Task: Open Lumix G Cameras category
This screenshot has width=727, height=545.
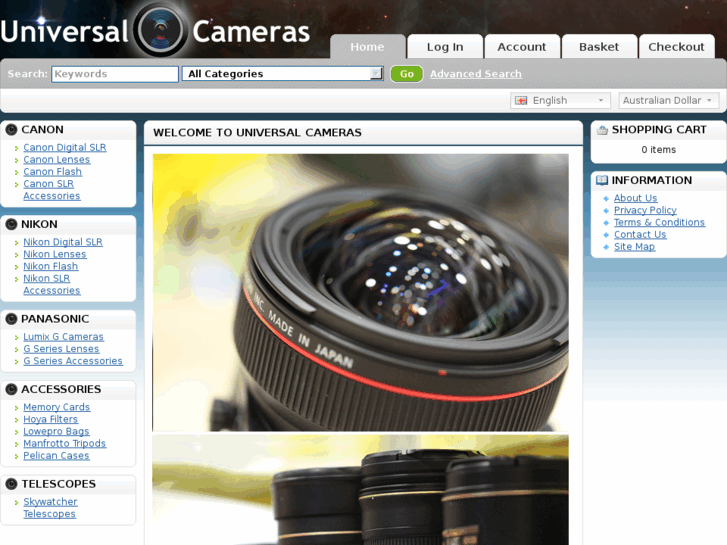Action: click(64, 337)
